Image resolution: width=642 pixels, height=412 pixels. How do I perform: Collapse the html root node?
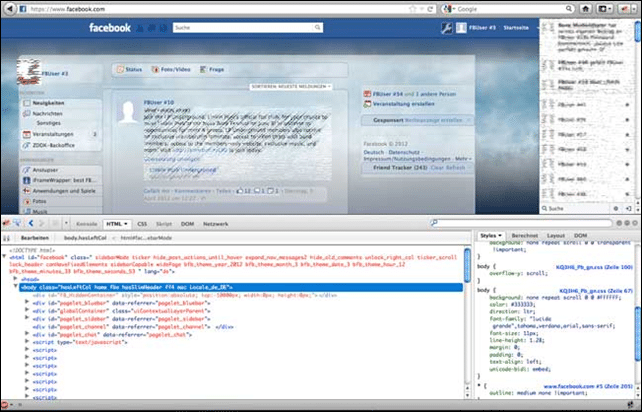4,257
